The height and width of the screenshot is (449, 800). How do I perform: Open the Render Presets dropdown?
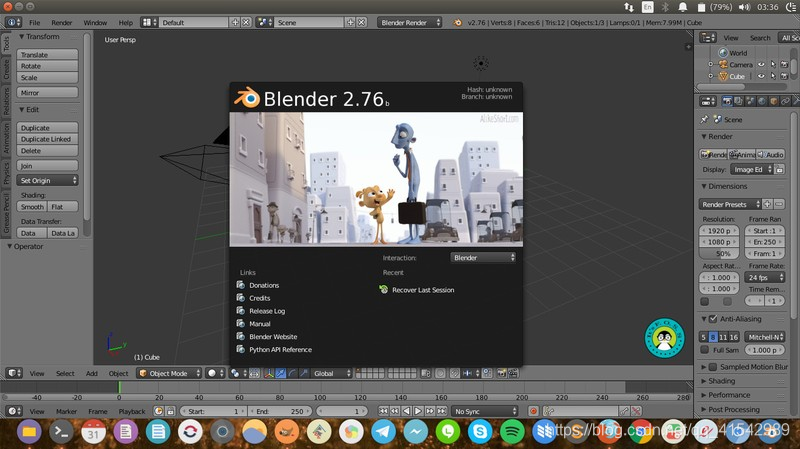(730, 204)
